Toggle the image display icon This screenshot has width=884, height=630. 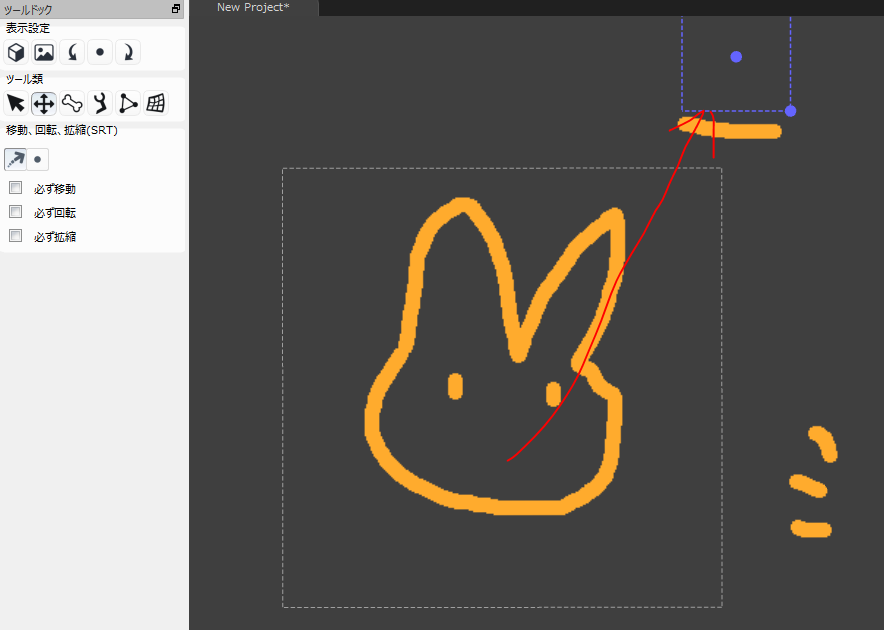(x=44, y=52)
